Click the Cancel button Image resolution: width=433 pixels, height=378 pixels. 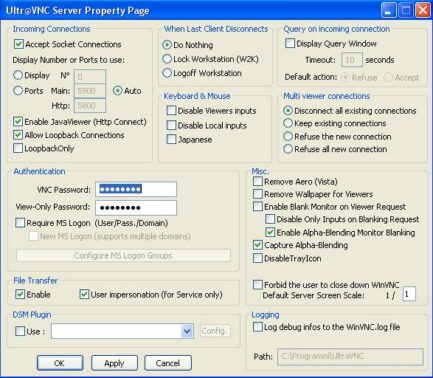pyautogui.click(x=168, y=363)
